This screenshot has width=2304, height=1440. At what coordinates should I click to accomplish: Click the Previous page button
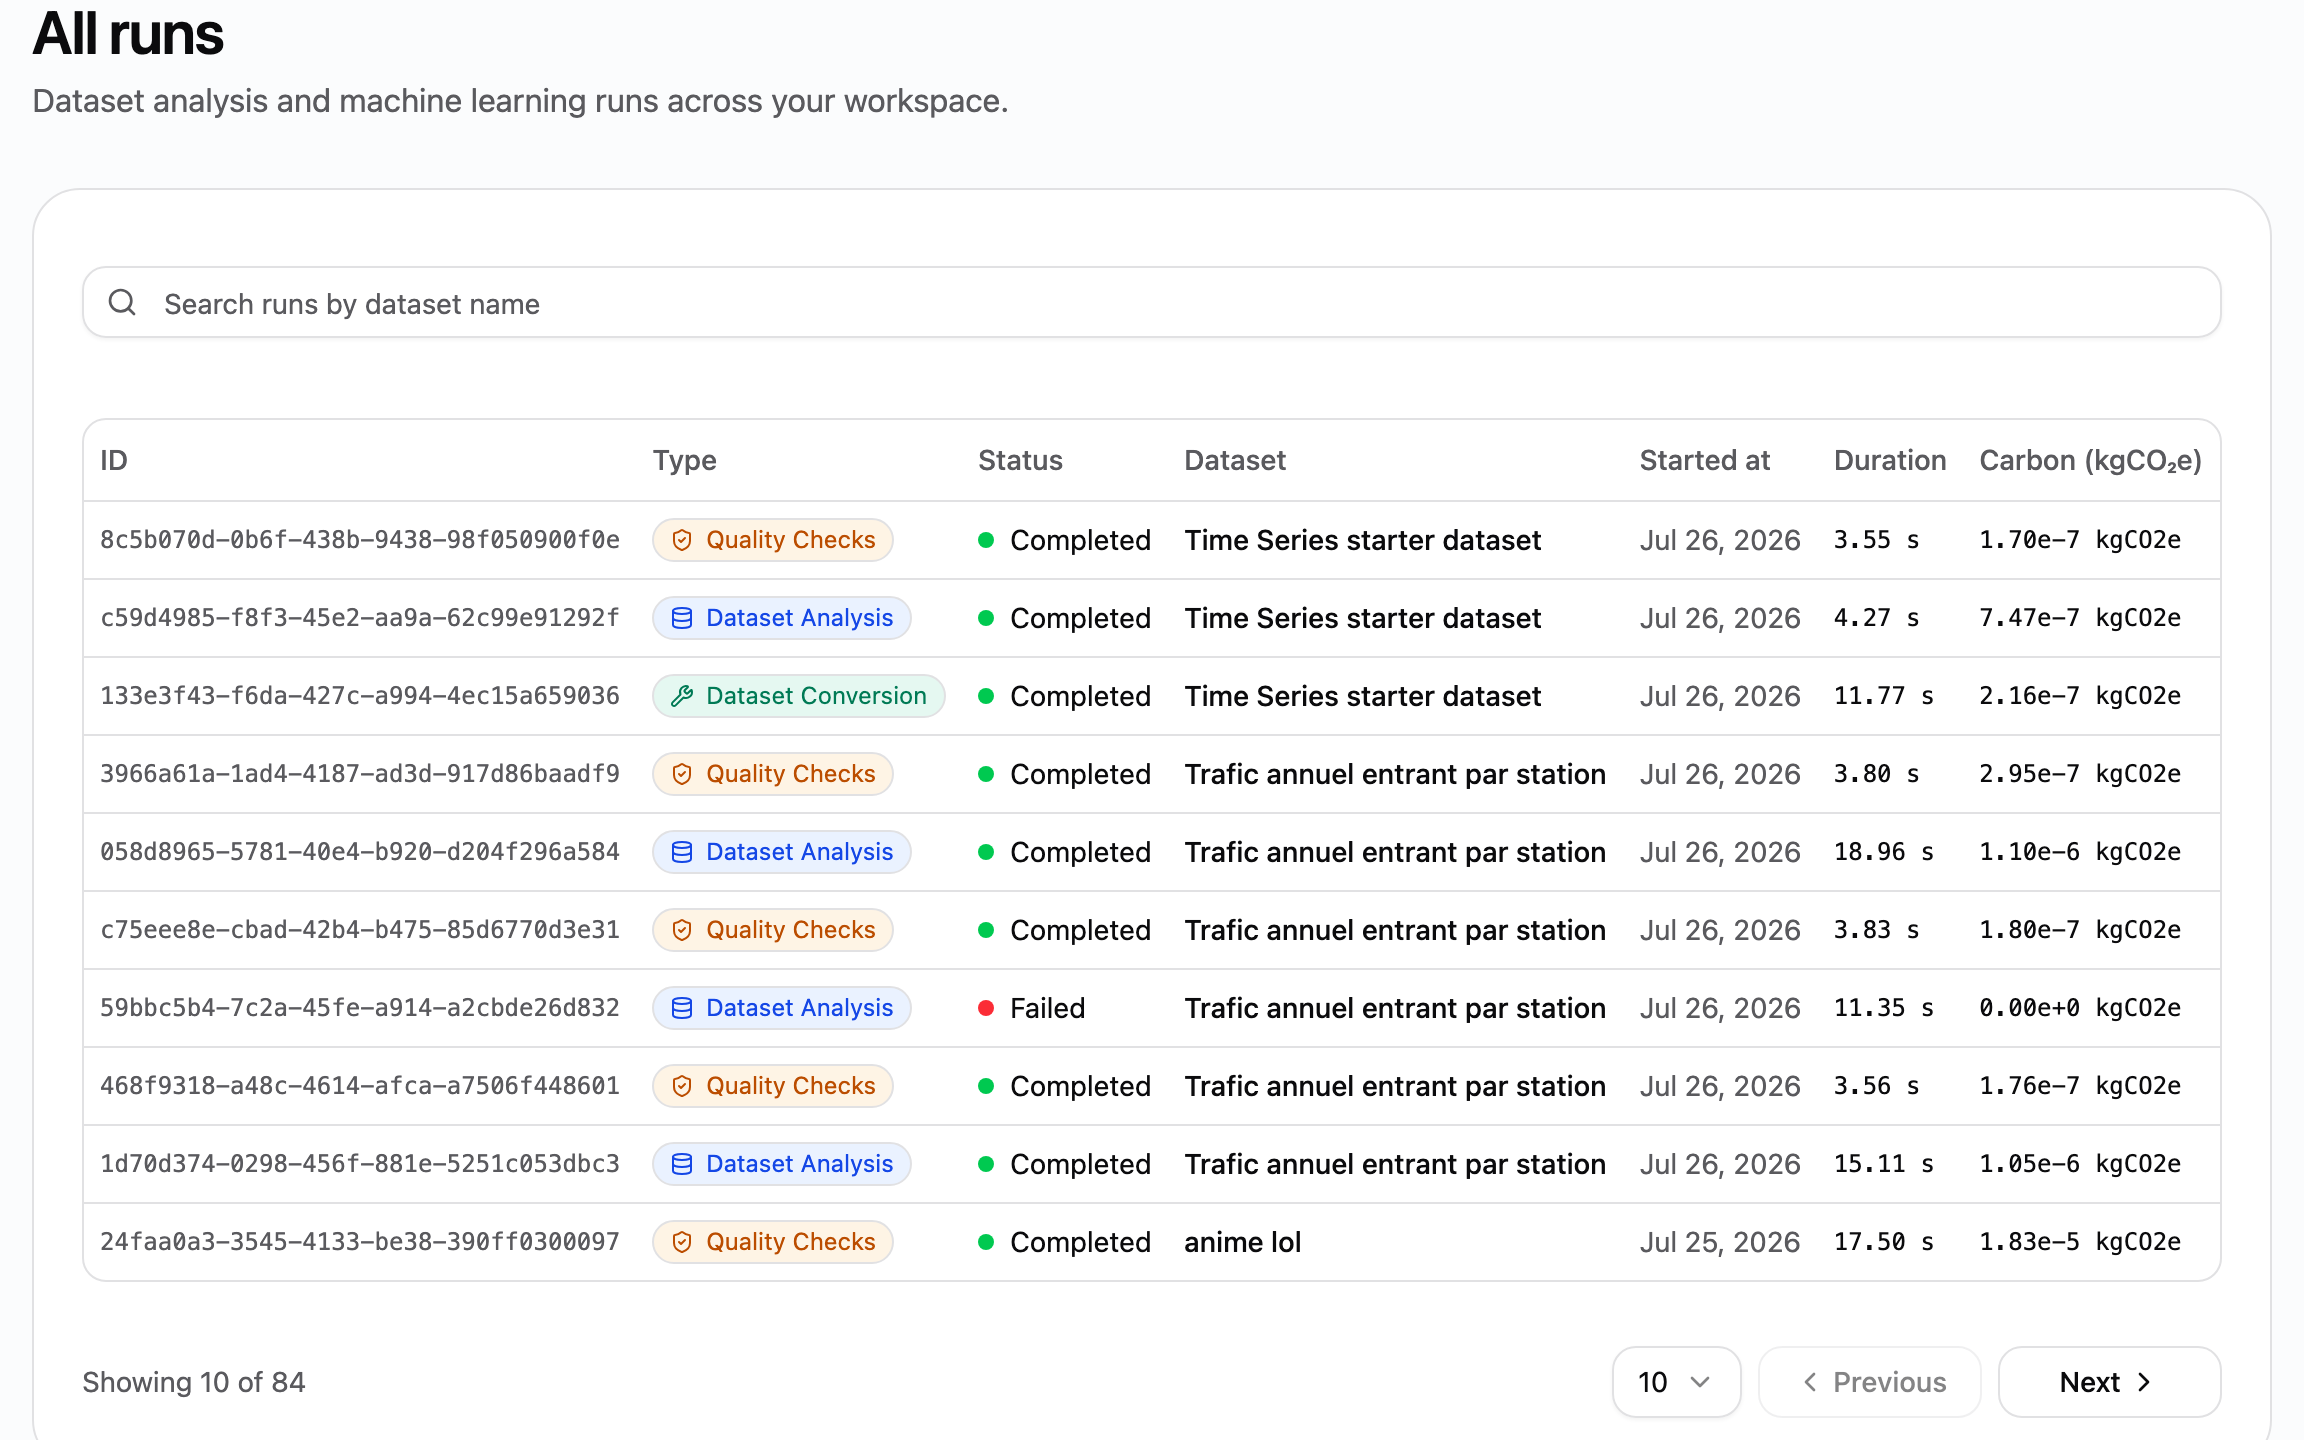[1869, 1382]
